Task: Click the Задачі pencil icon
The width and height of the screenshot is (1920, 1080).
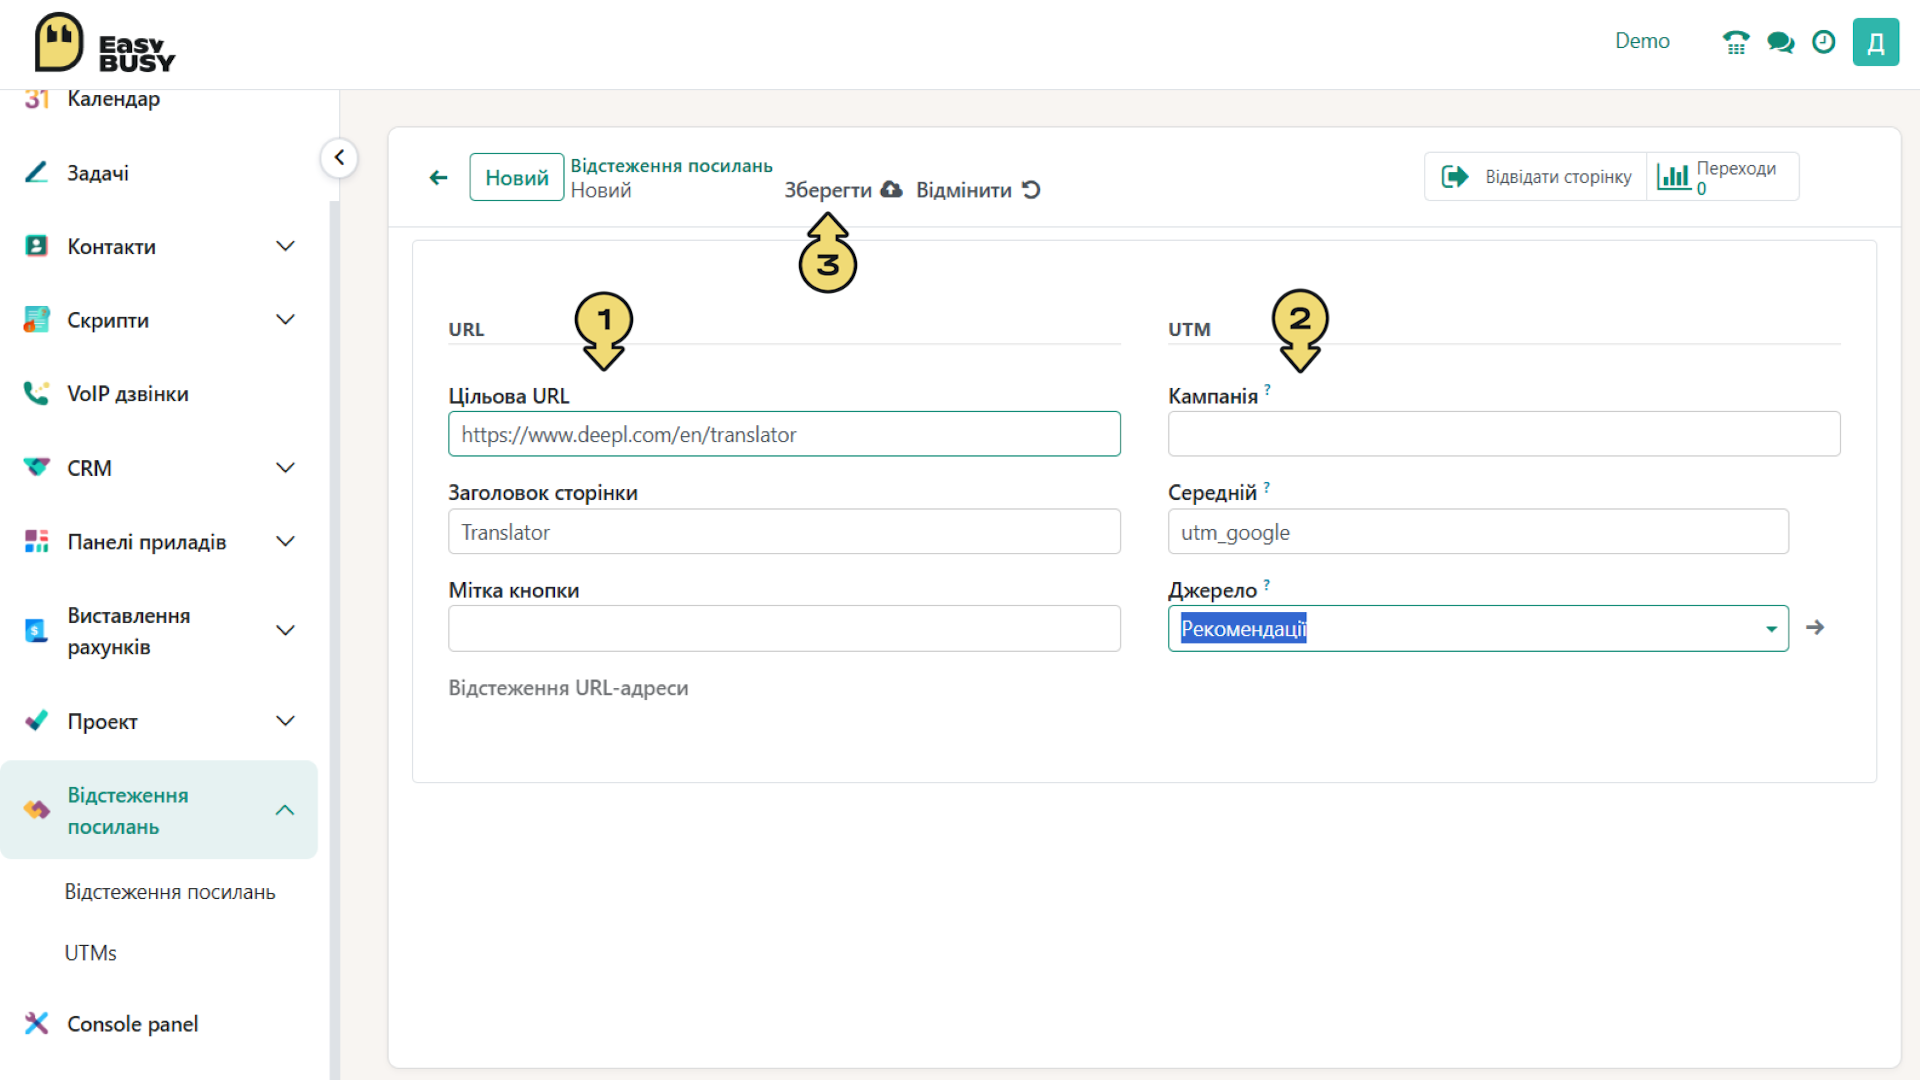Action: [x=37, y=172]
